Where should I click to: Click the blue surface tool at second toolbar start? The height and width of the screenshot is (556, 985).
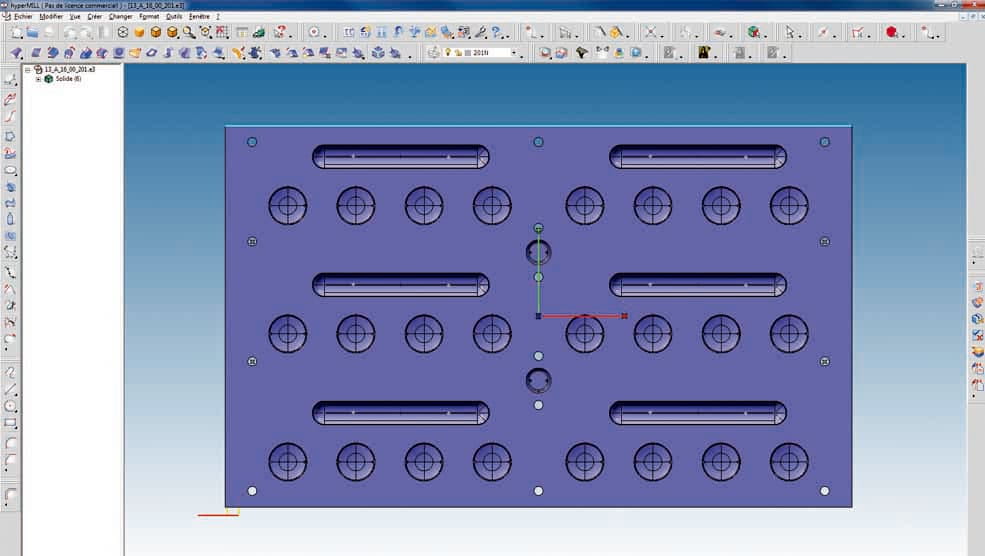pos(17,53)
